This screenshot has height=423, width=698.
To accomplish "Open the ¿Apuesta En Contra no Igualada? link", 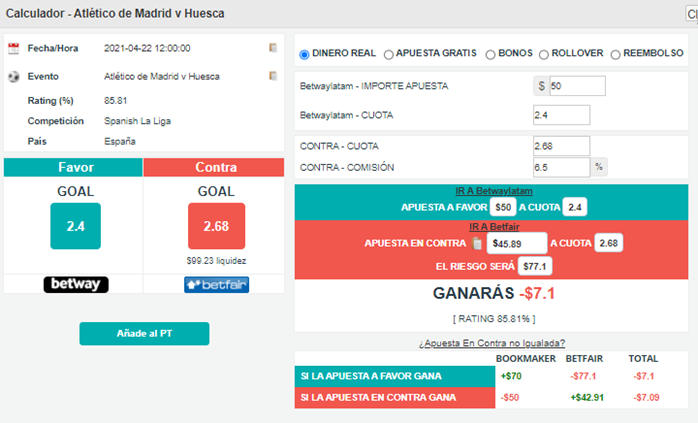I will [492, 343].
